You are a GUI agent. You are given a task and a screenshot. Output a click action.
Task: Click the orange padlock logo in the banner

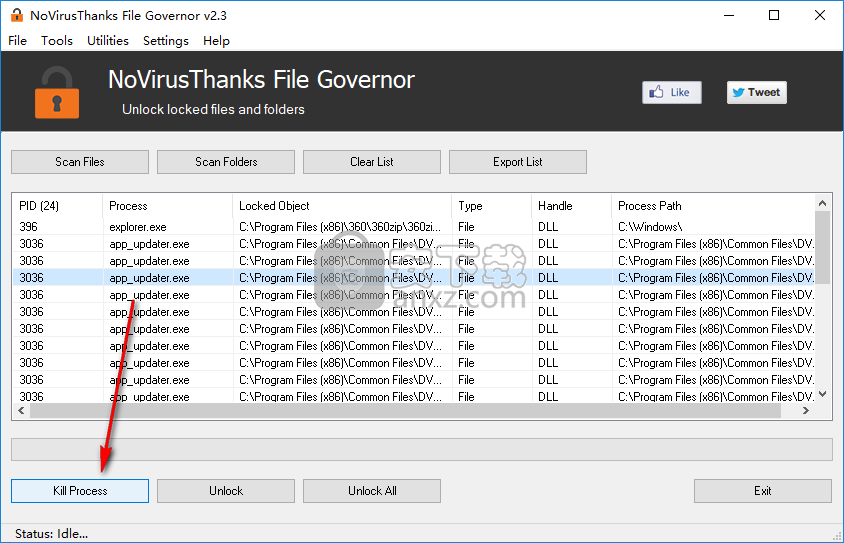tap(57, 93)
